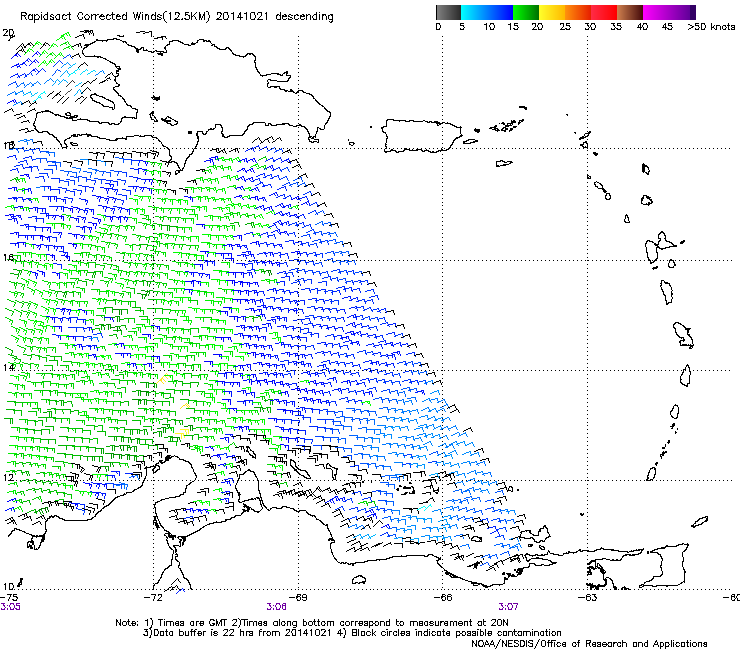Click the NOAA/NESDIS credit line
Screen dimensions: 740x650
pos(589,643)
